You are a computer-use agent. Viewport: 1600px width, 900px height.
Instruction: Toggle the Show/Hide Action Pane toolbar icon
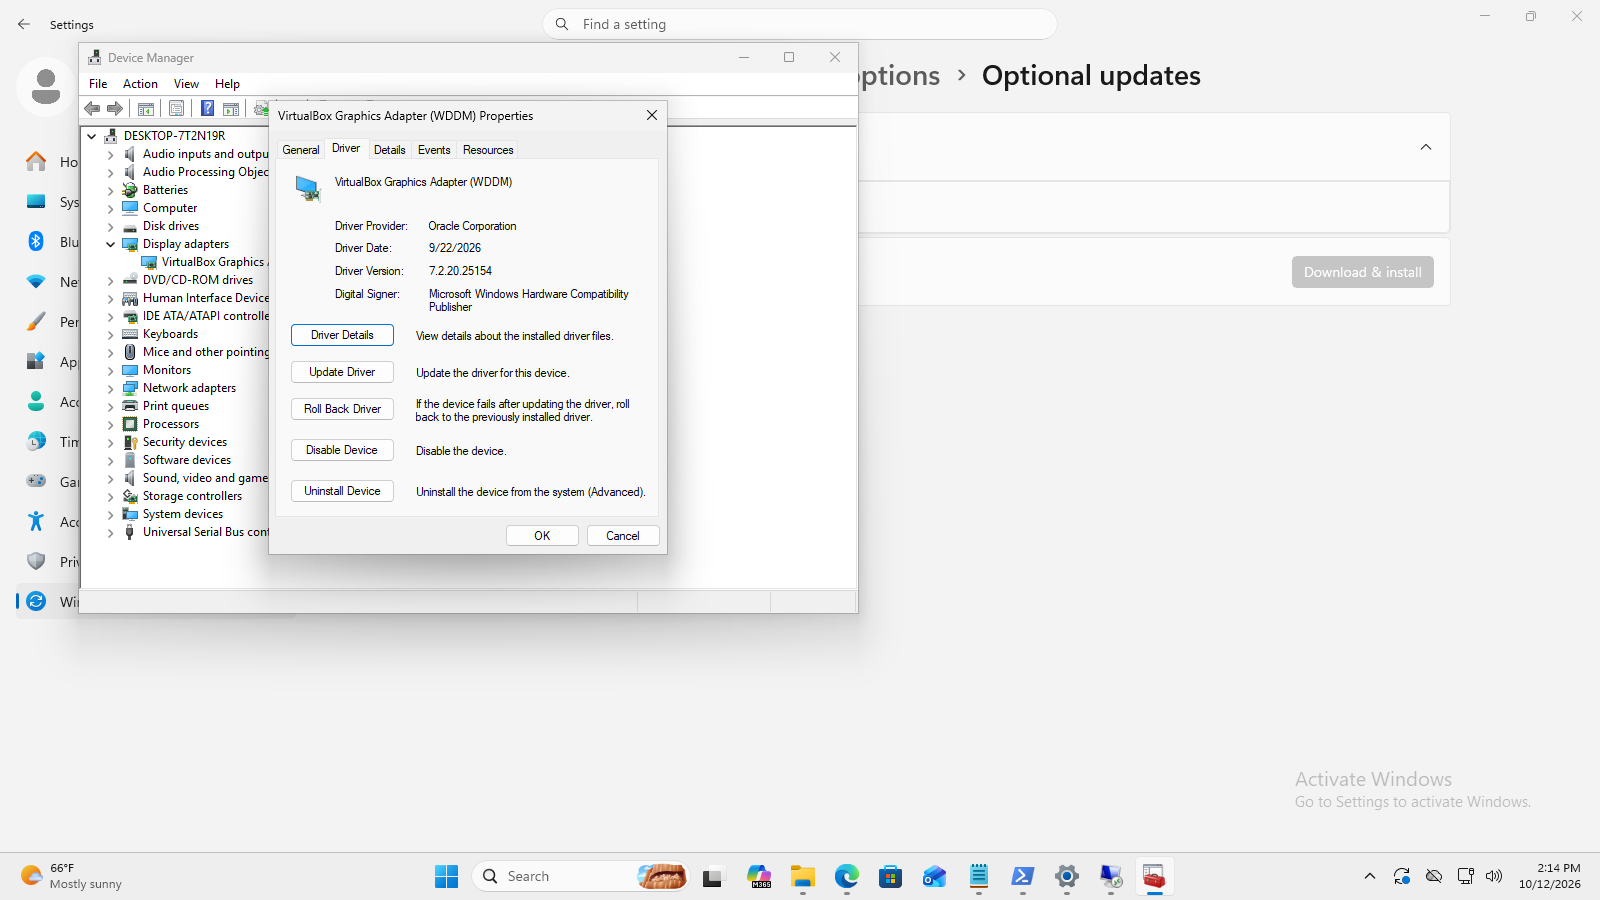[x=231, y=109]
